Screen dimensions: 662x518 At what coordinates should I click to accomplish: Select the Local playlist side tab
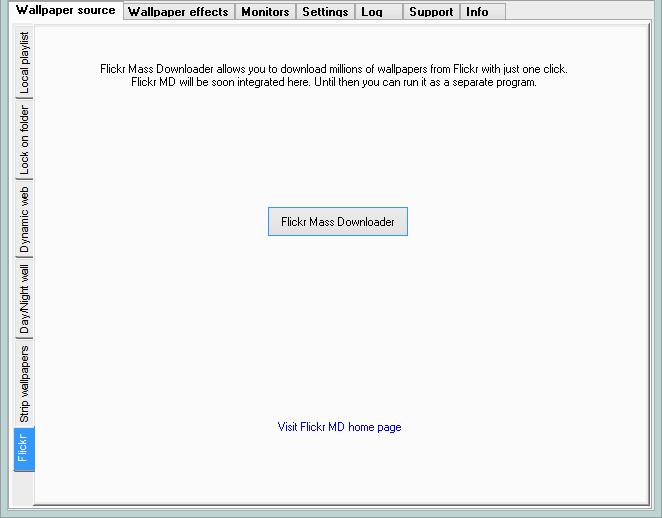24,65
